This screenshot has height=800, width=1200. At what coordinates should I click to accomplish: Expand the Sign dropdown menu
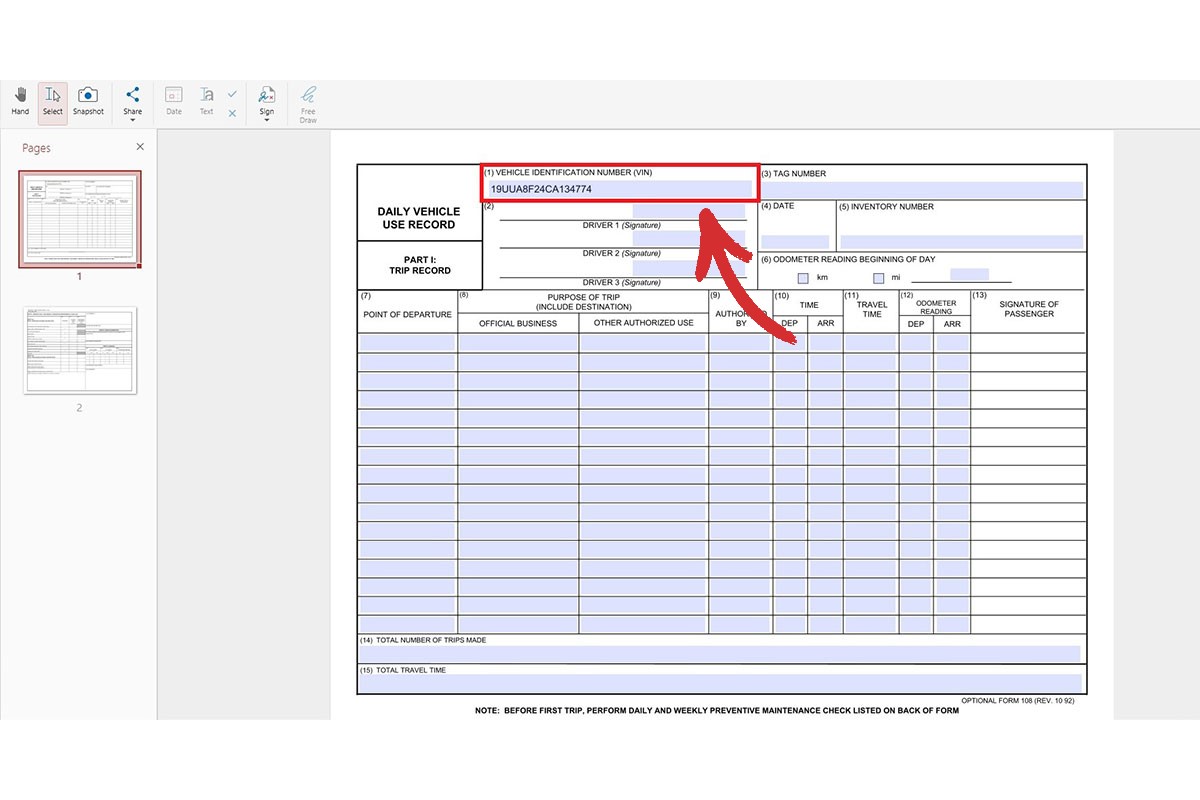pos(267,103)
